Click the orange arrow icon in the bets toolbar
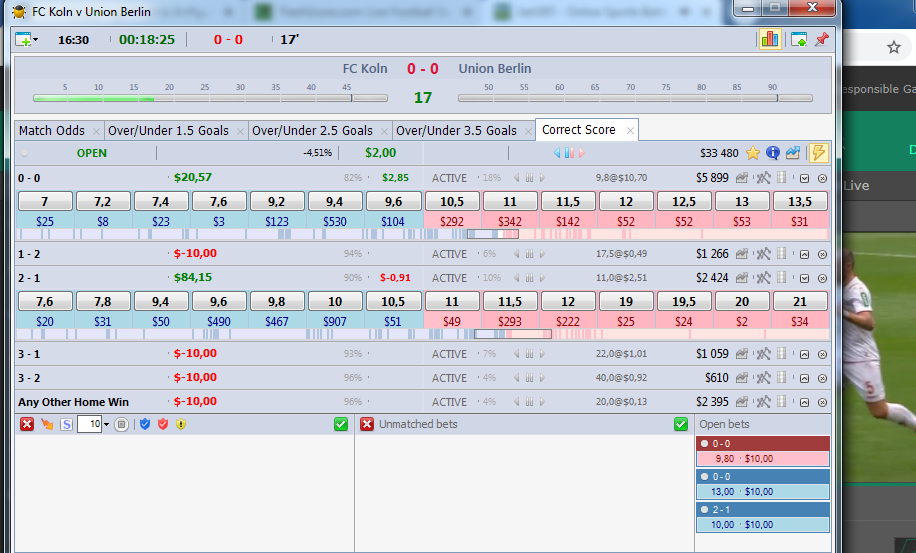Viewport: 916px width, 553px height. click(x=47, y=424)
